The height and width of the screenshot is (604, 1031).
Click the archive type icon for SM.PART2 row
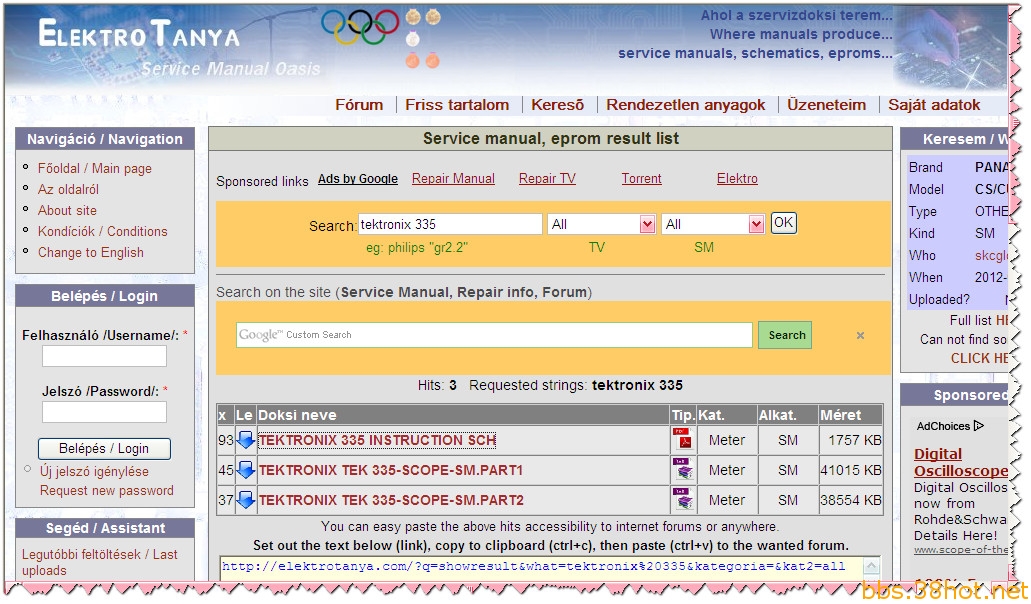[682, 500]
